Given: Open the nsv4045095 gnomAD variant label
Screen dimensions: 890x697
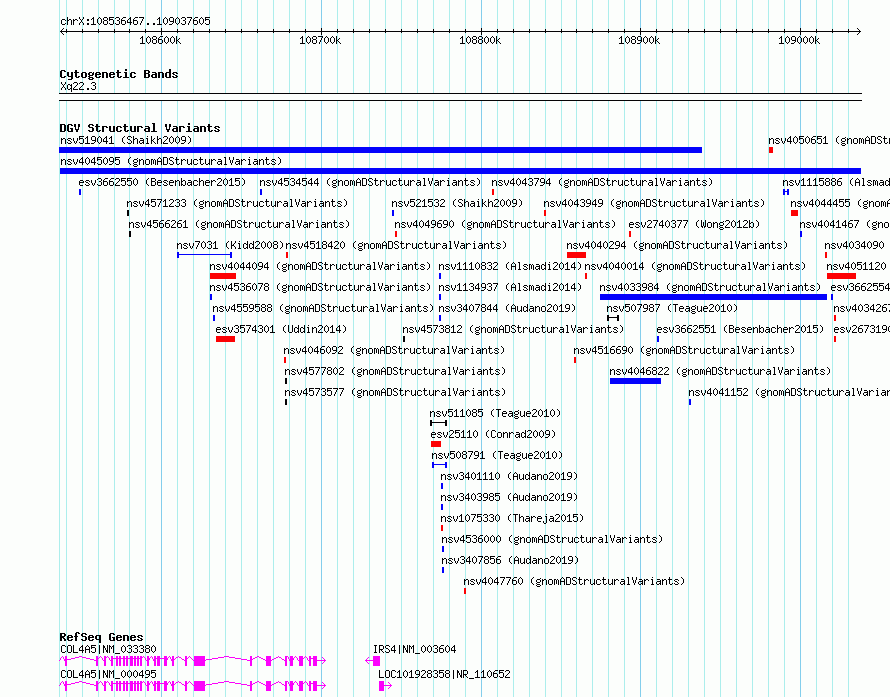Looking at the screenshot, I should [171, 161].
